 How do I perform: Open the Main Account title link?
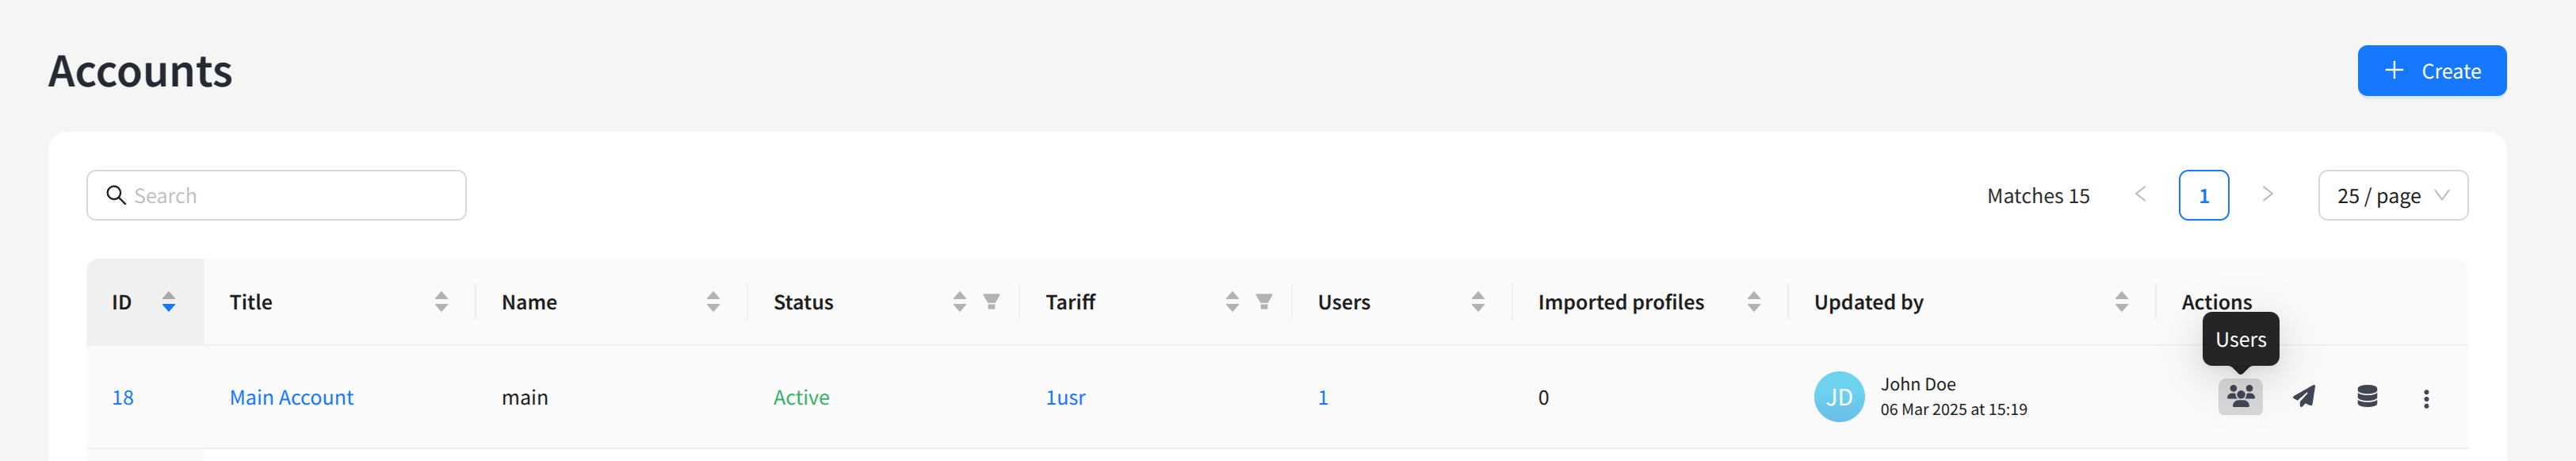pyautogui.click(x=291, y=398)
